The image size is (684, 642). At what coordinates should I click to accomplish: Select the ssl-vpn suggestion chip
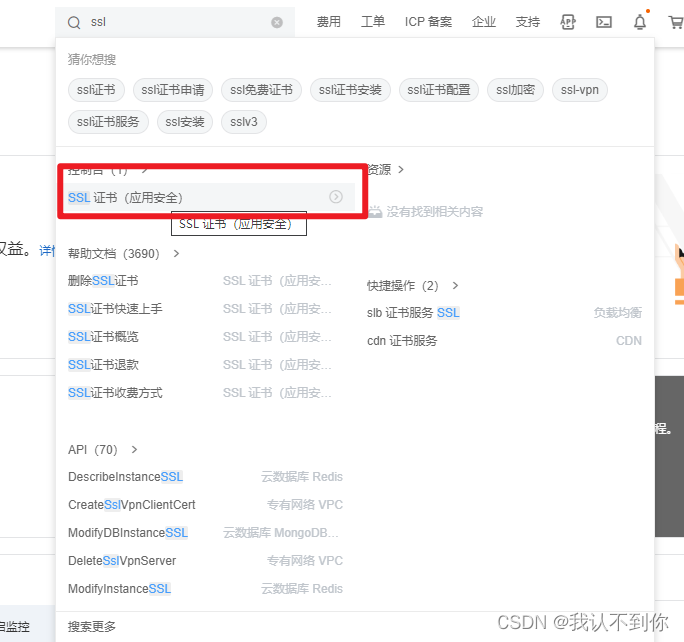[580, 90]
